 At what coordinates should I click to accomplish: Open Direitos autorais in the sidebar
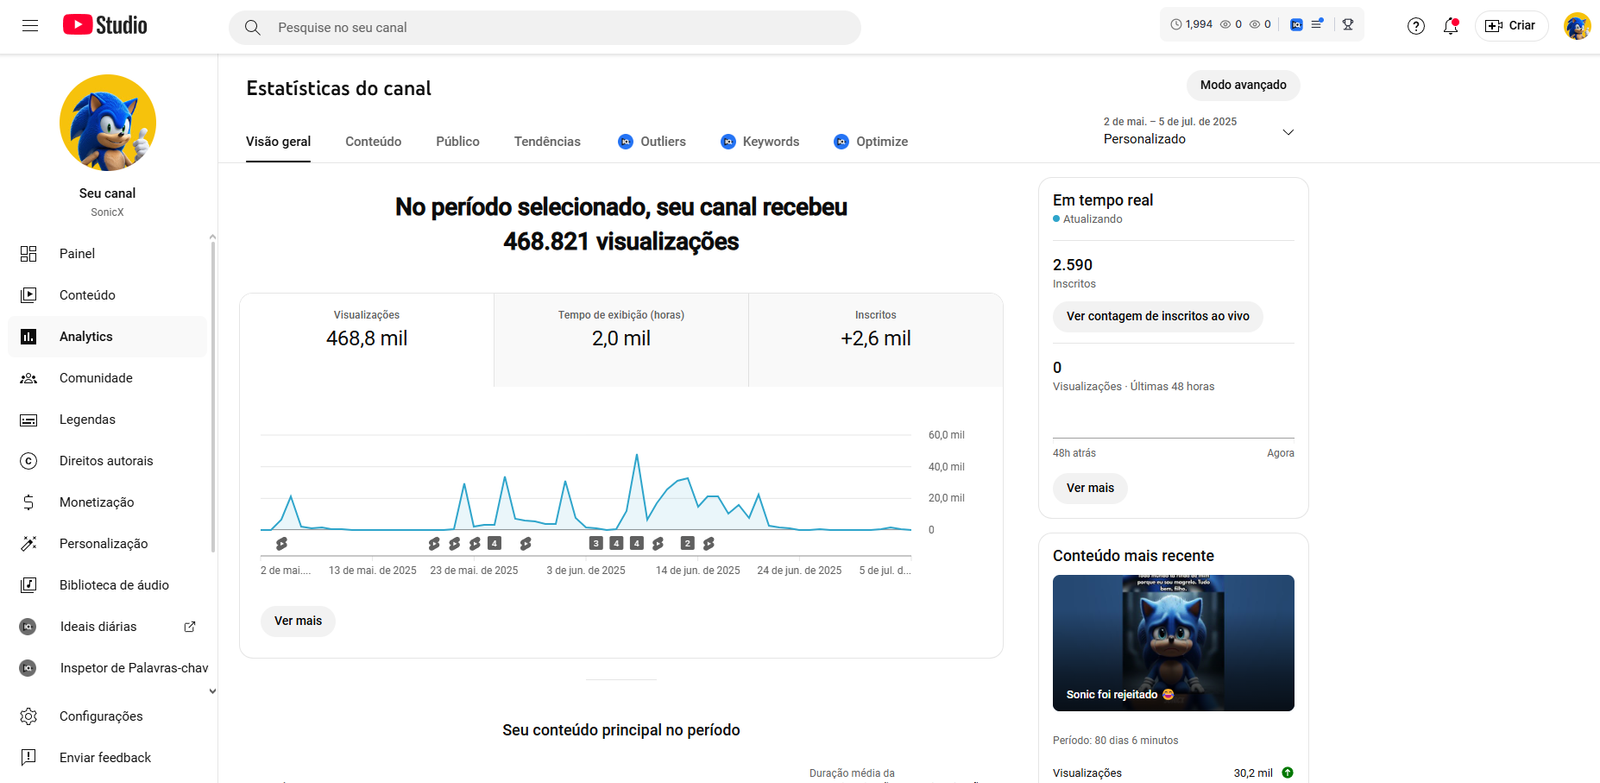105,461
